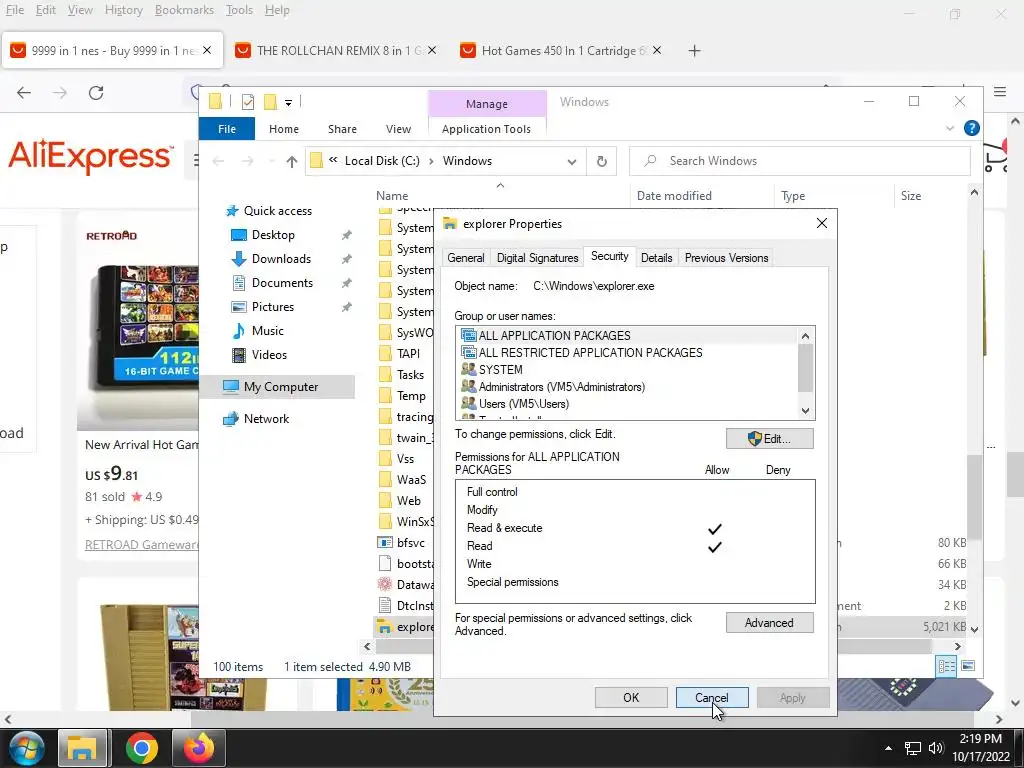This screenshot has height=768, width=1024.
Task: Open the Application Tools ribbon tab
Action: point(486,129)
